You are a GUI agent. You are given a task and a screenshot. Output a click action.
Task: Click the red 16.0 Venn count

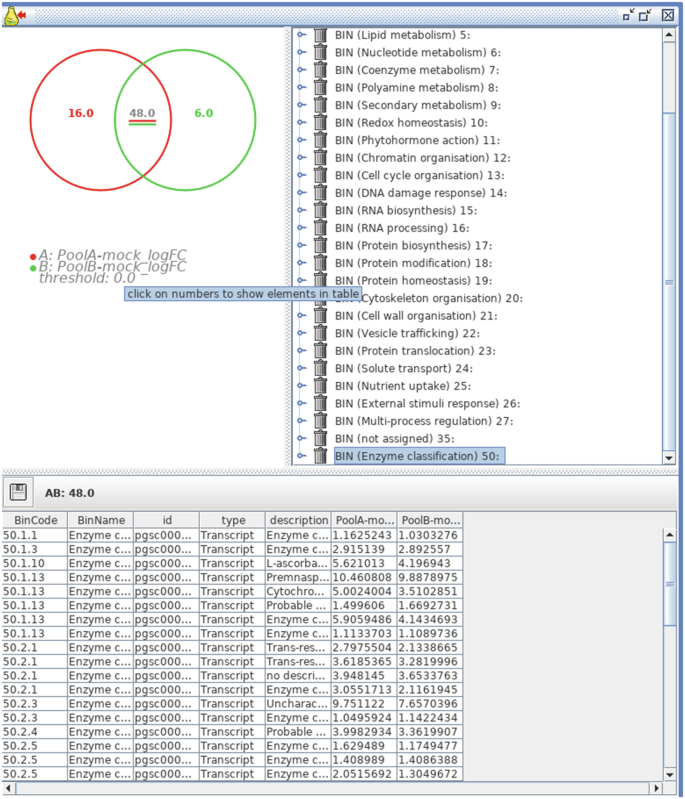(81, 114)
